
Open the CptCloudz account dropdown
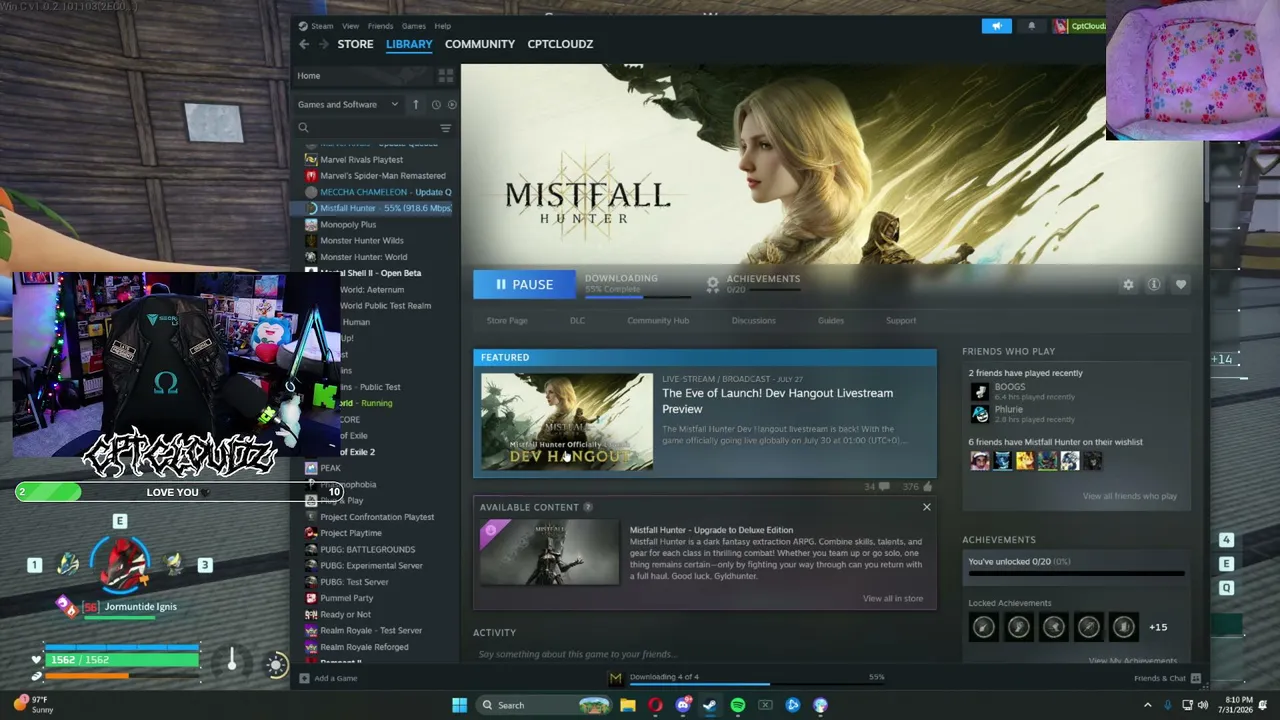pyautogui.click(x=1080, y=26)
